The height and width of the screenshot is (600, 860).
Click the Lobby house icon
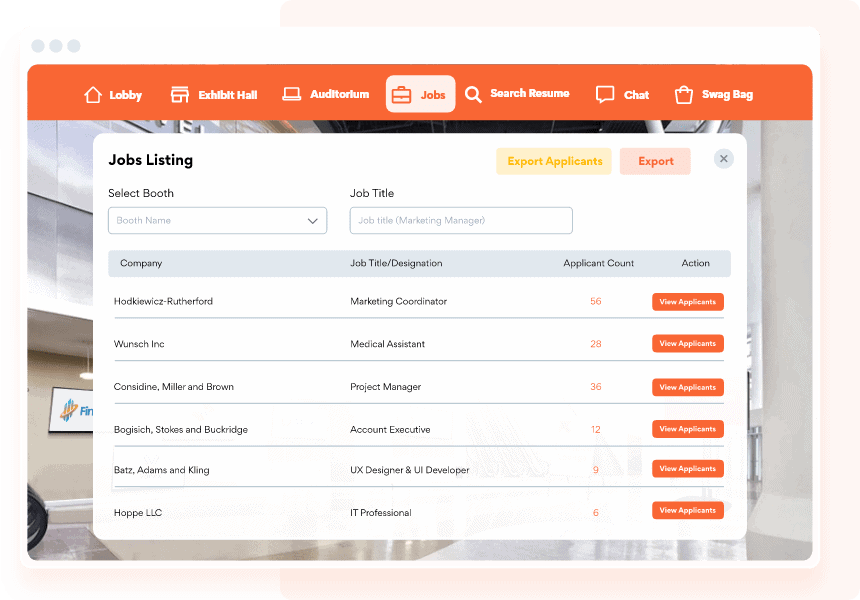(x=93, y=95)
